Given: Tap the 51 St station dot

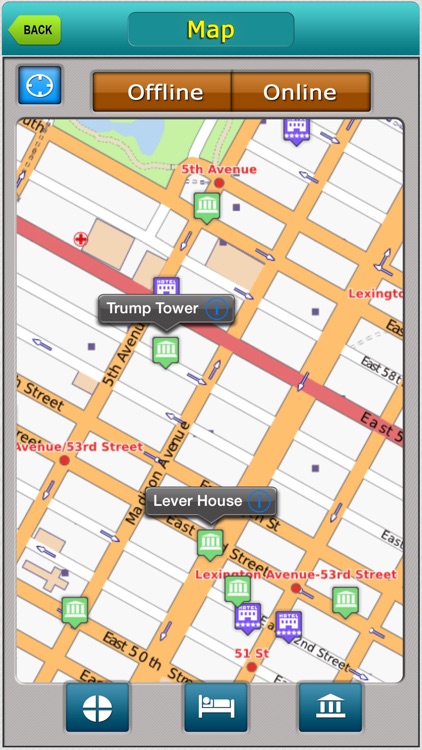Looking at the screenshot, I should [252, 667].
